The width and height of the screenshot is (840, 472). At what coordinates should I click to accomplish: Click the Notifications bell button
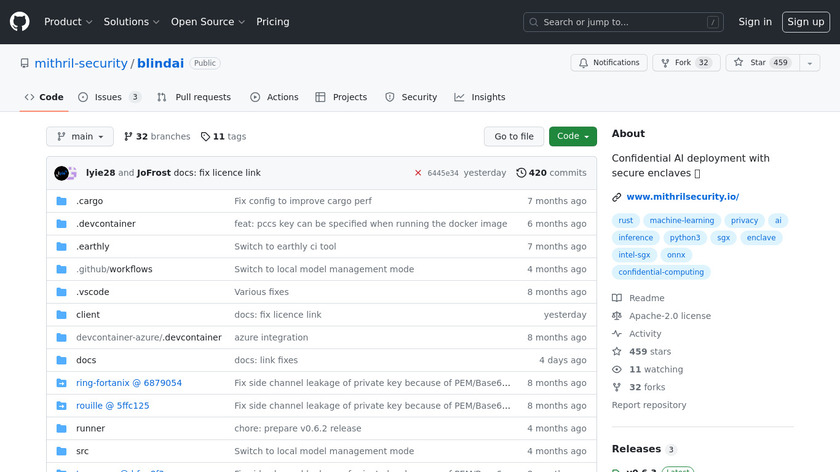pos(608,63)
